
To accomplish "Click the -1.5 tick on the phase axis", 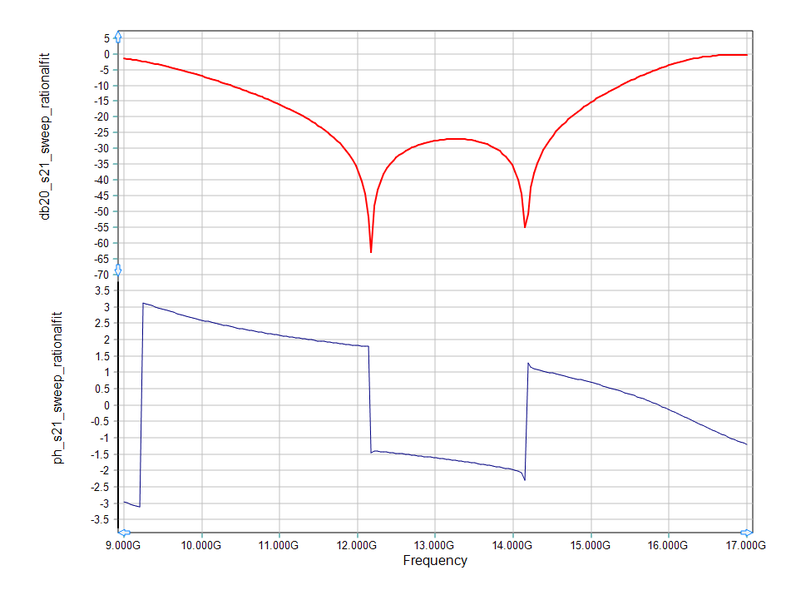I will tap(101, 455).
